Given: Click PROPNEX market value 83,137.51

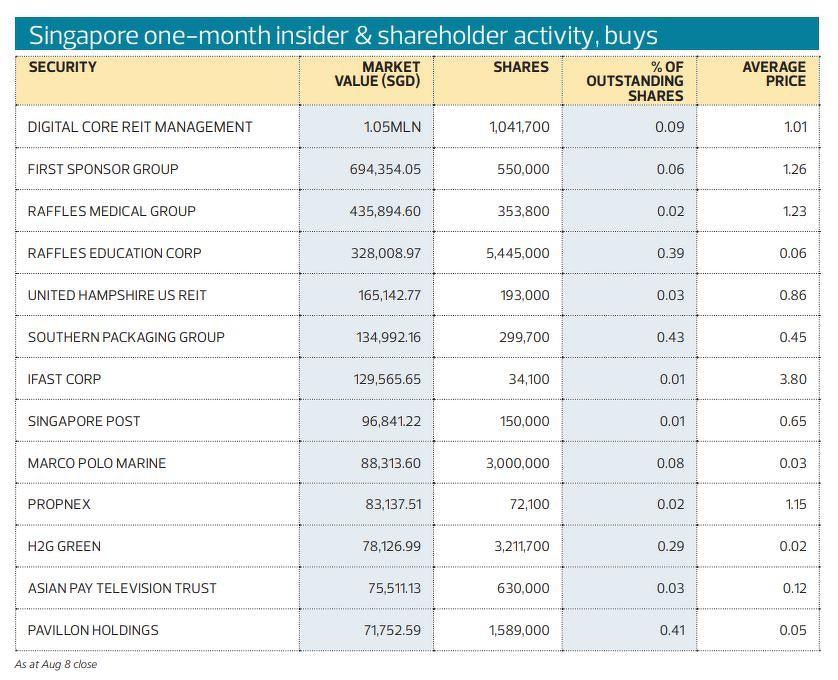Looking at the screenshot, I should pos(392,505).
